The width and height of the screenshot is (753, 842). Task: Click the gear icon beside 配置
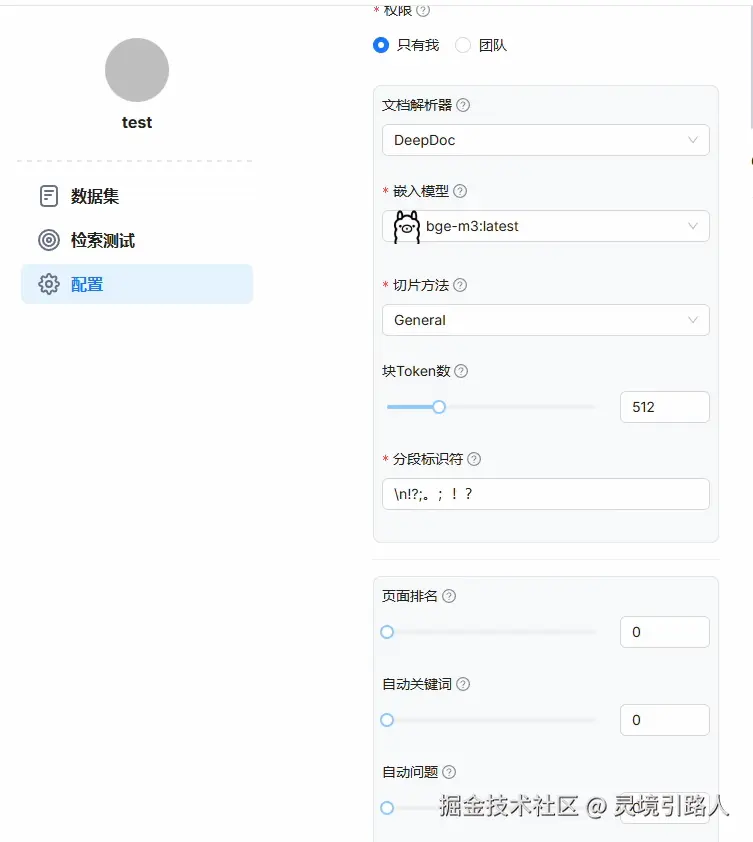coord(48,284)
